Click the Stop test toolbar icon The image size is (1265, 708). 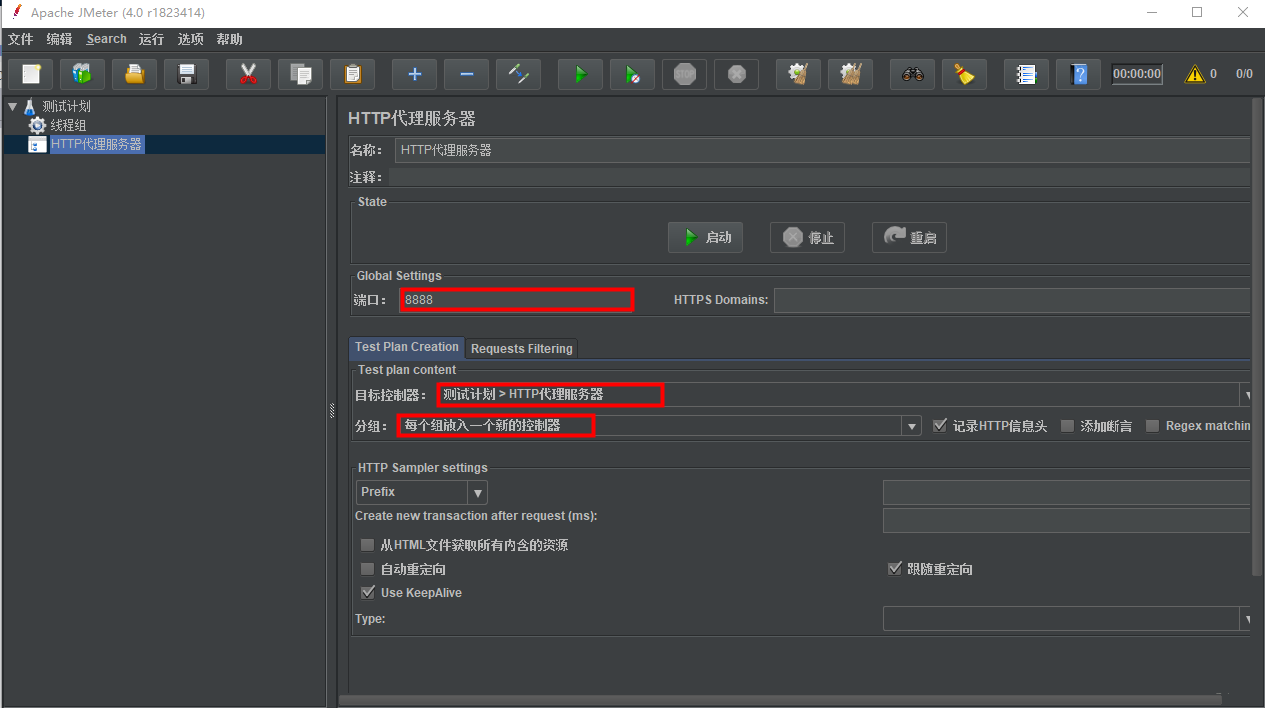(x=684, y=74)
